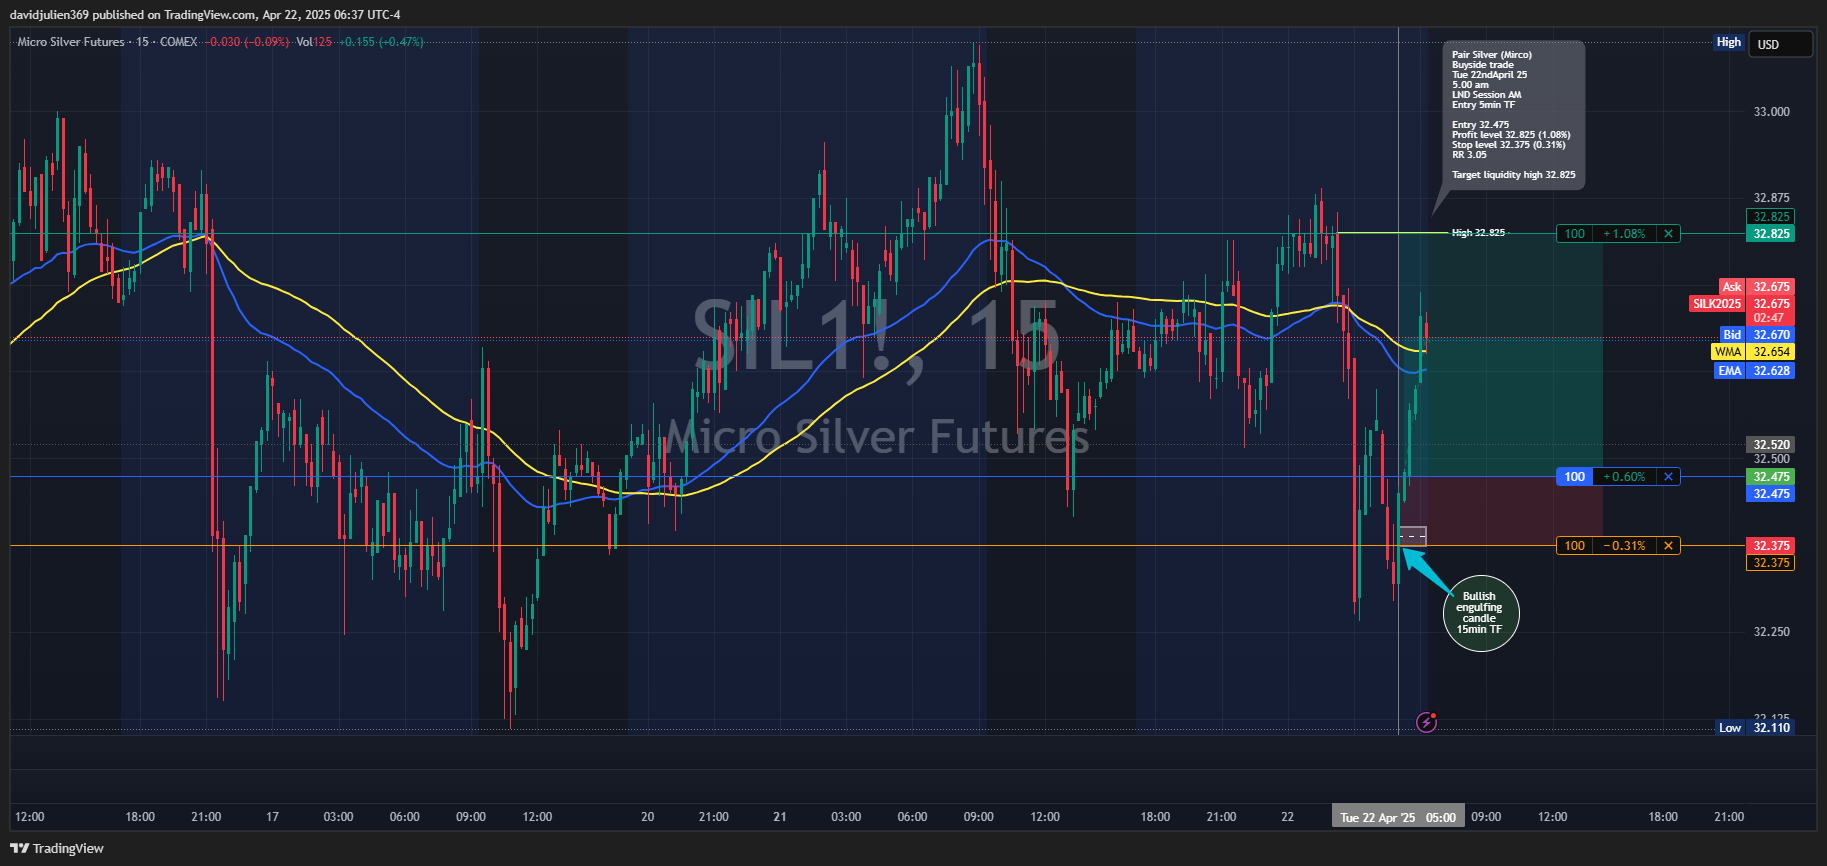Close the +1.08% take-profit order line
Screen dimensions: 1827x866
click(1668, 234)
